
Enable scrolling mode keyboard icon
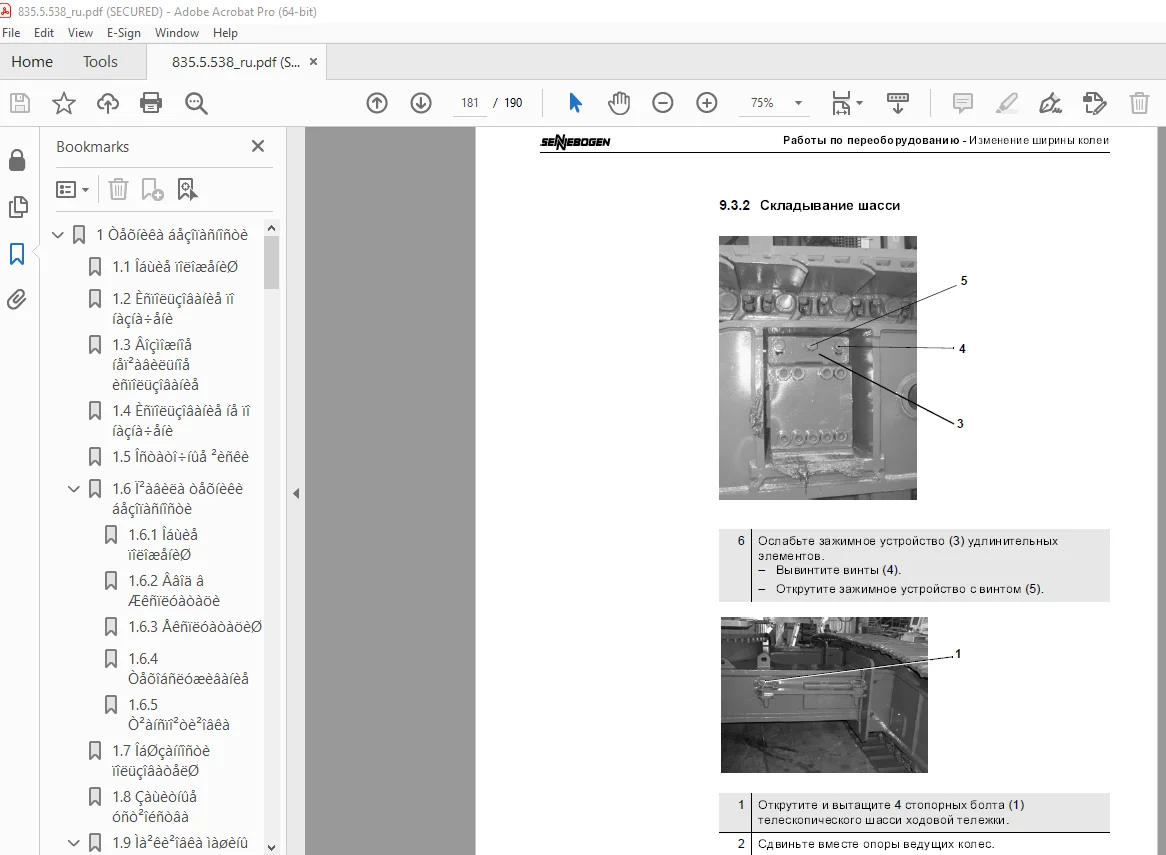898,103
